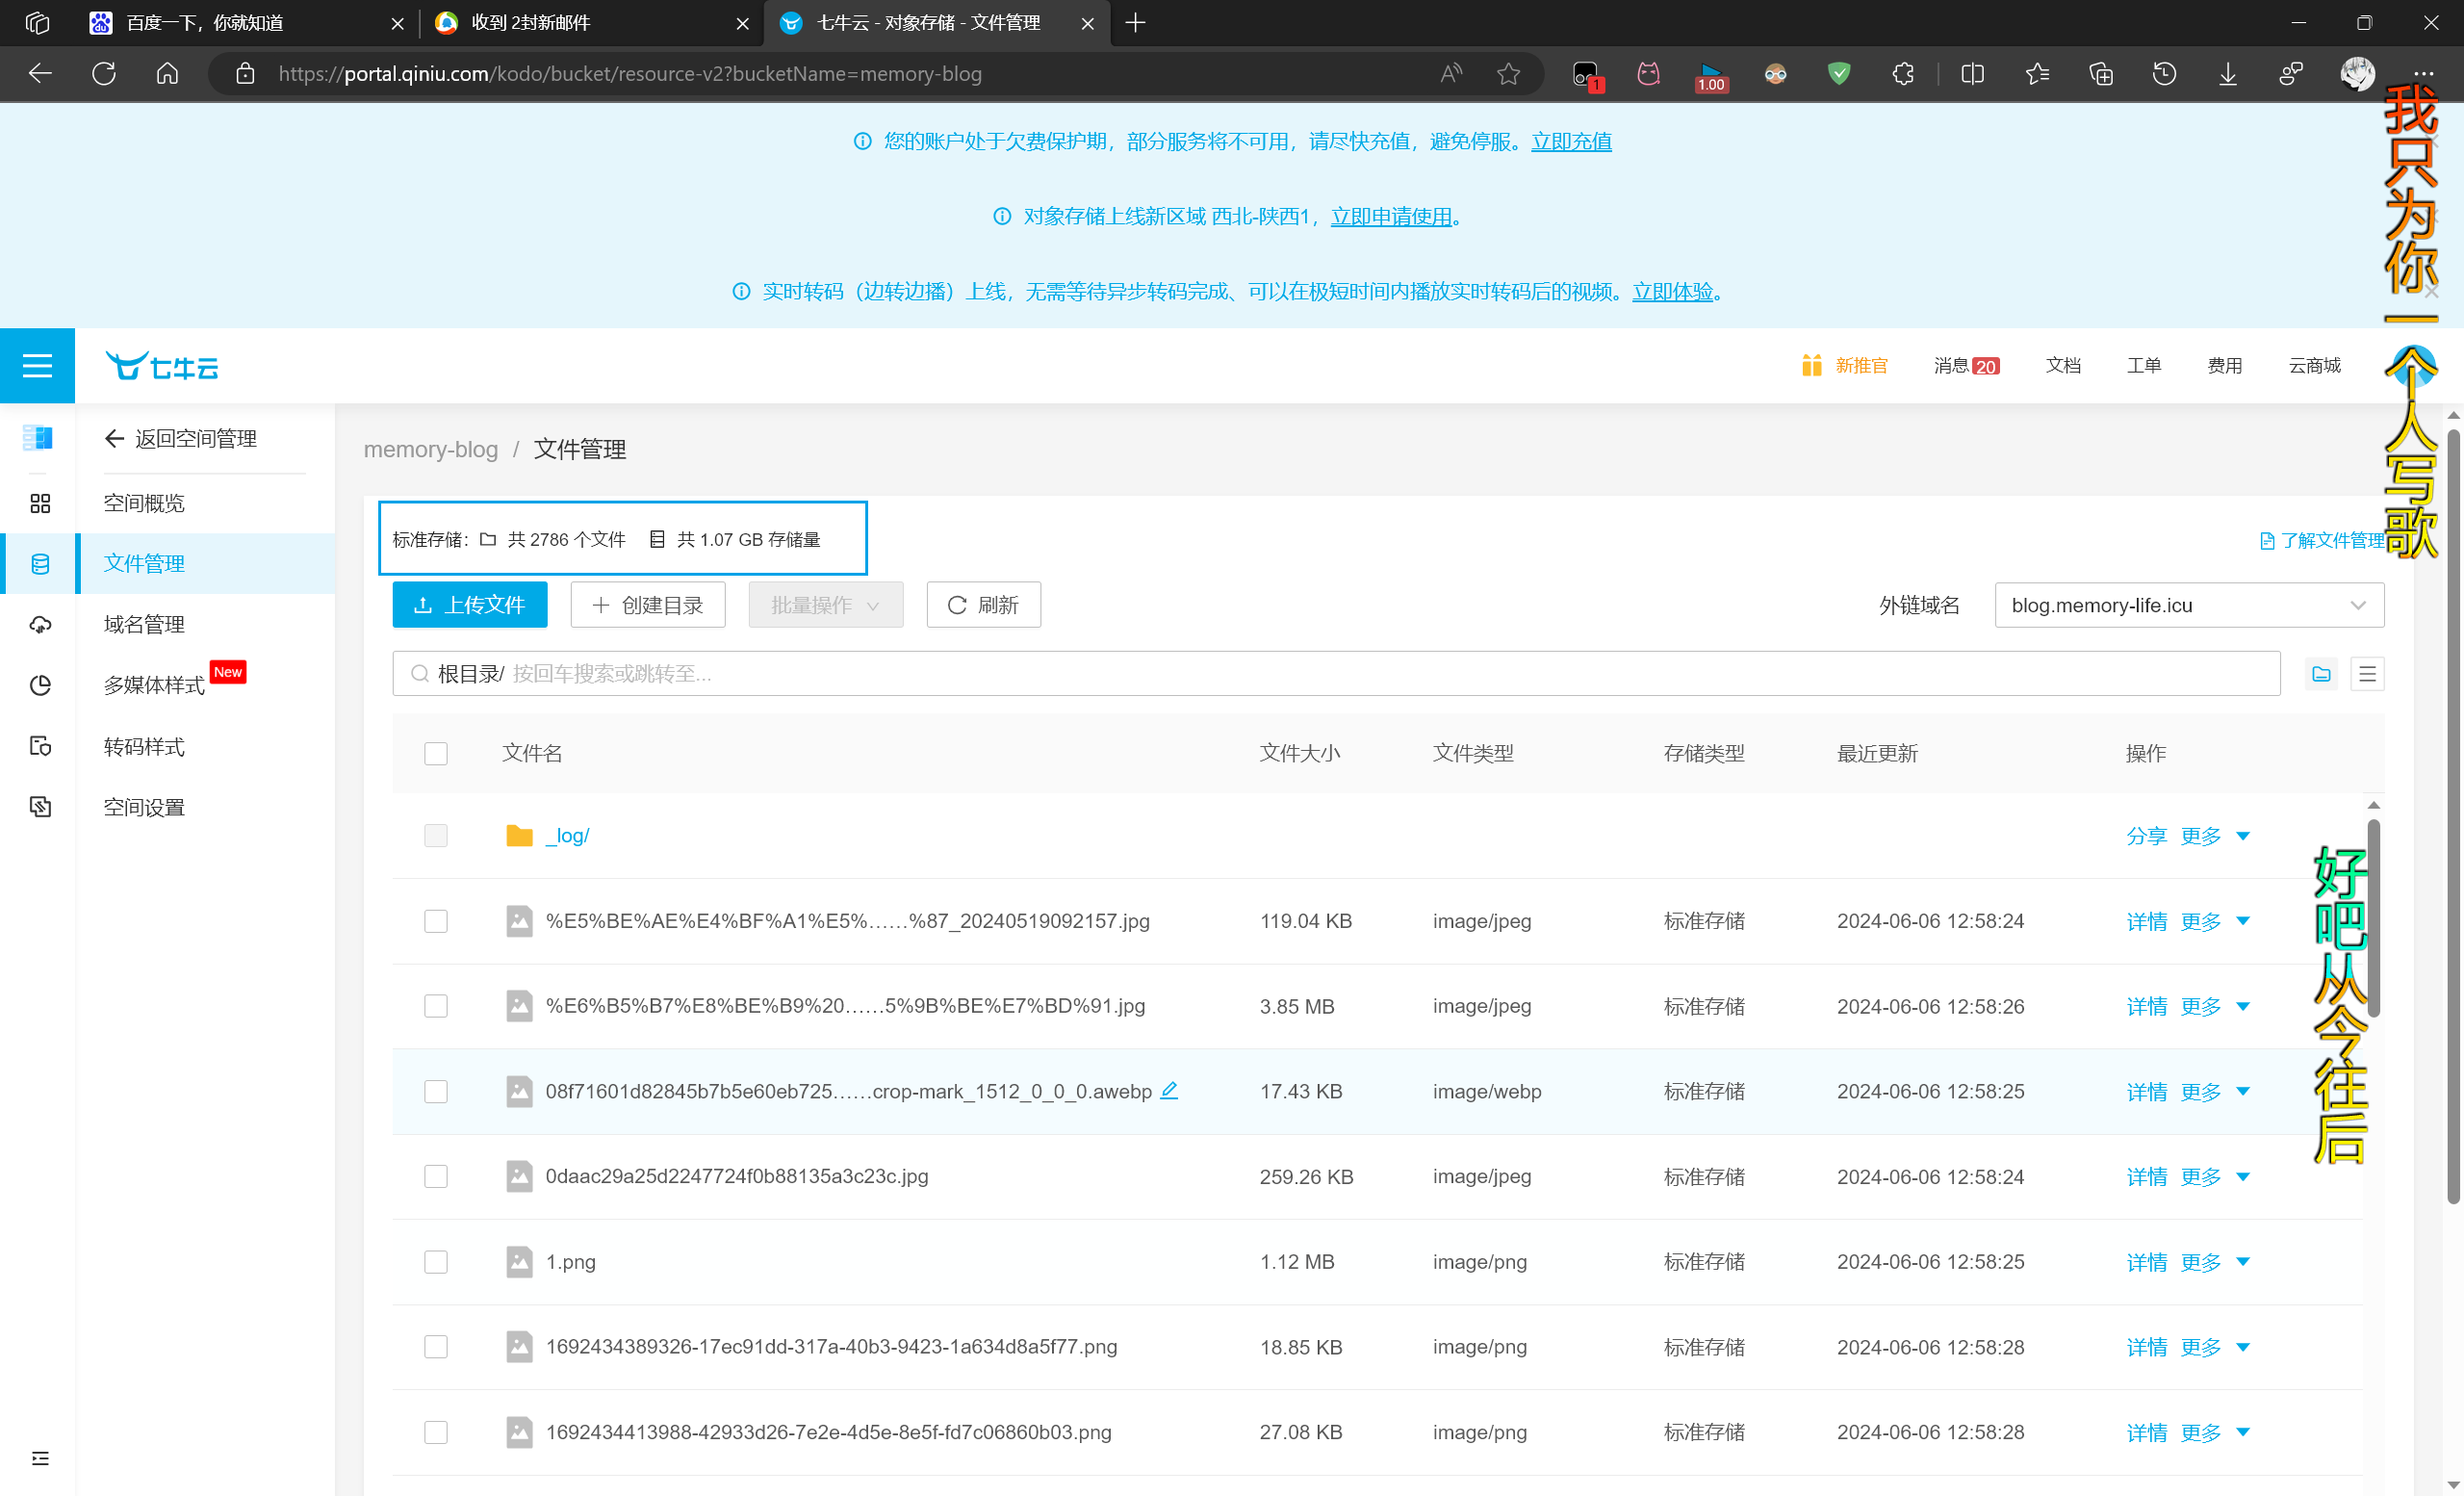
Task: Open browser downloads icon
Action: 2228,73
